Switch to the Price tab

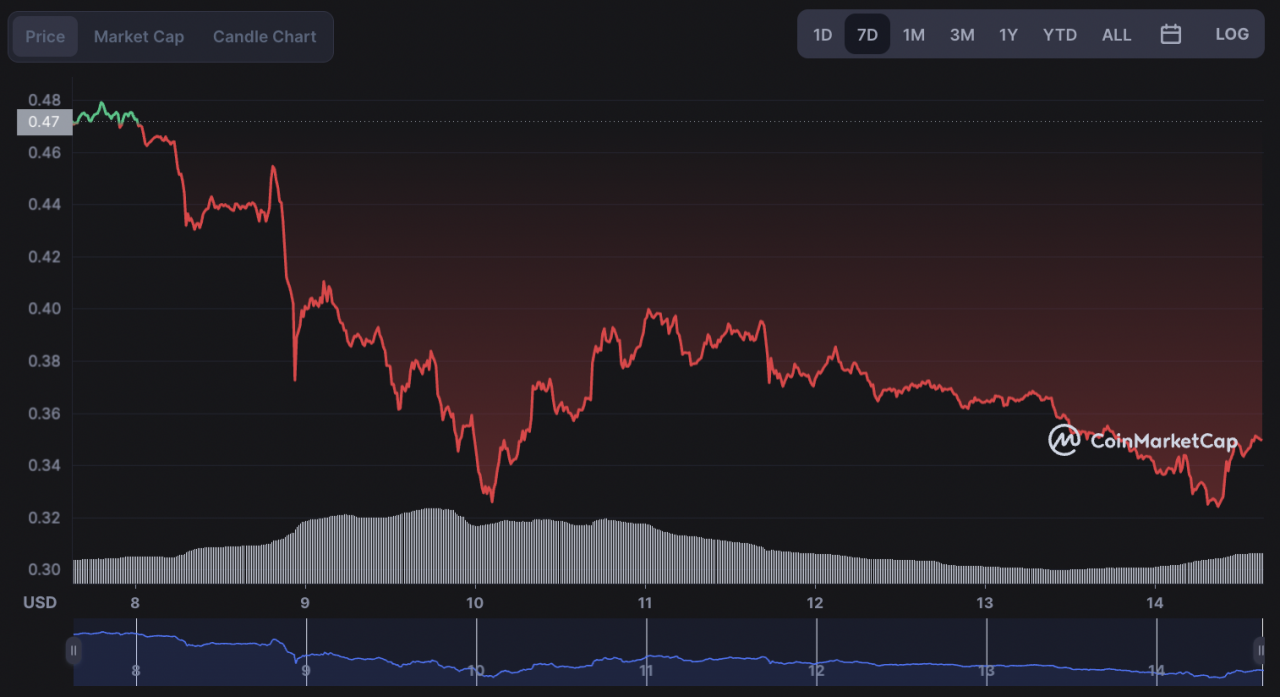click(45, 36)
